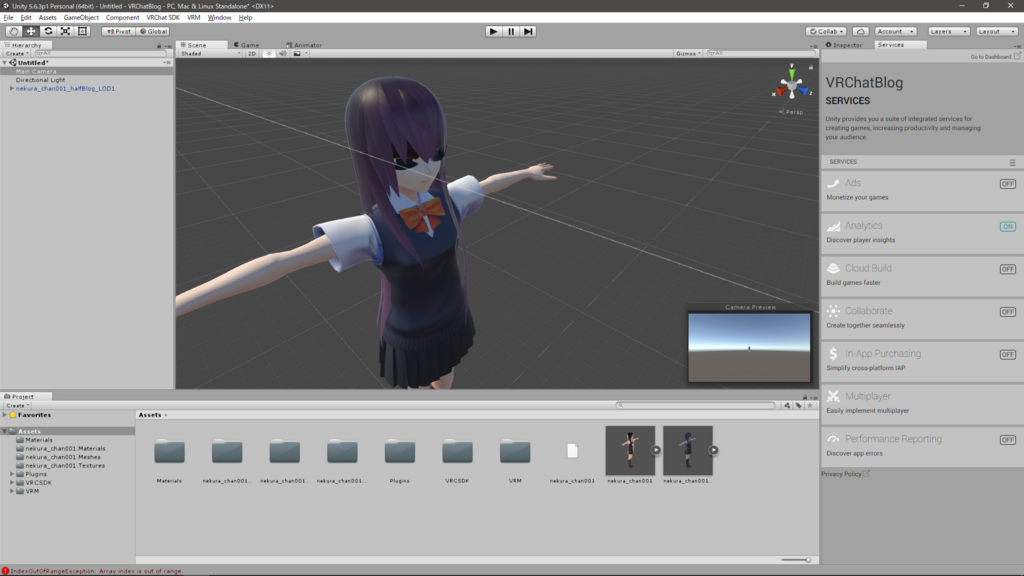Switch to the Animator tab

(304, 45)
